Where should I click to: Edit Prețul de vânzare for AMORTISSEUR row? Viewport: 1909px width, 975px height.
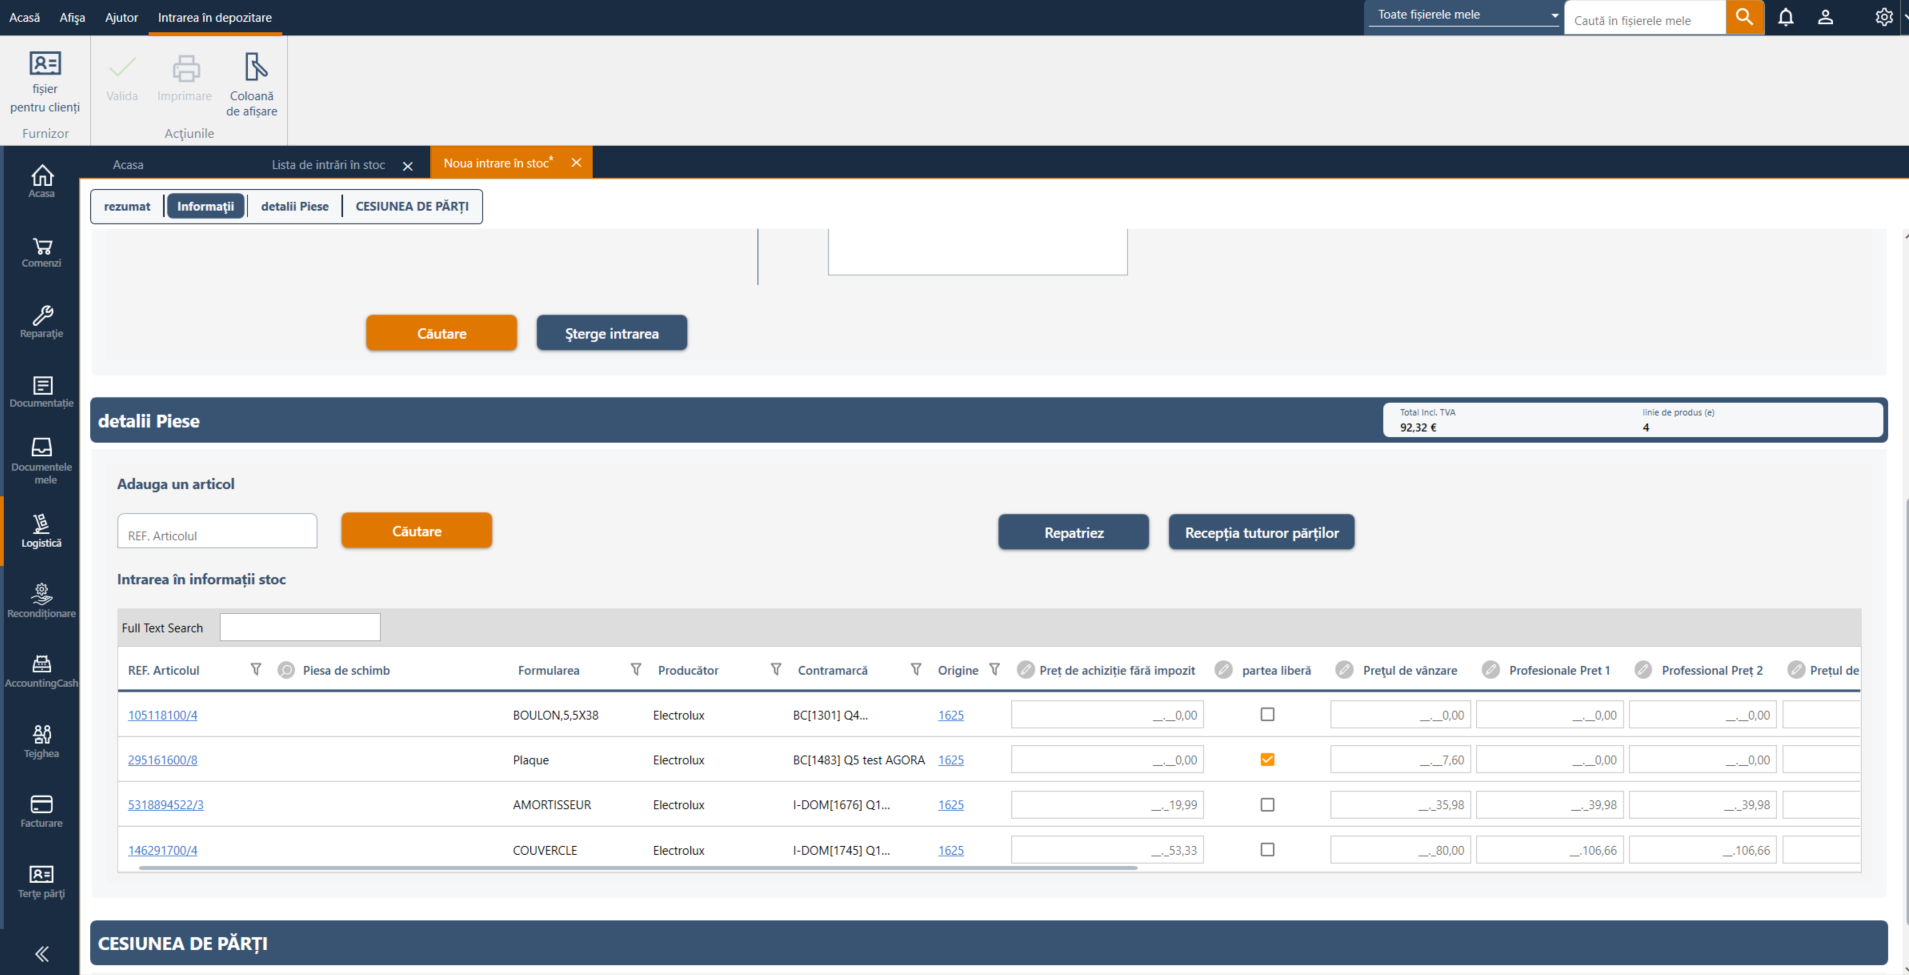1400,805
